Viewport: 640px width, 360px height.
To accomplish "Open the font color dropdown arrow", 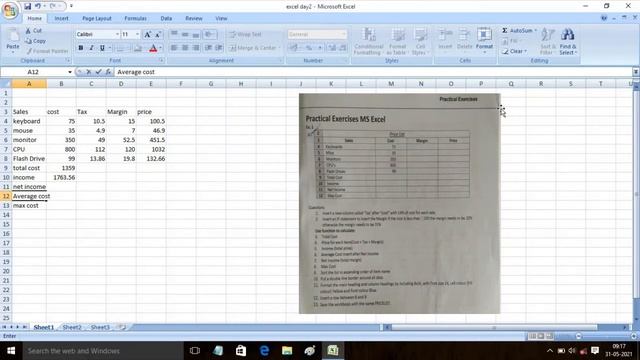I will pos(160,48).
